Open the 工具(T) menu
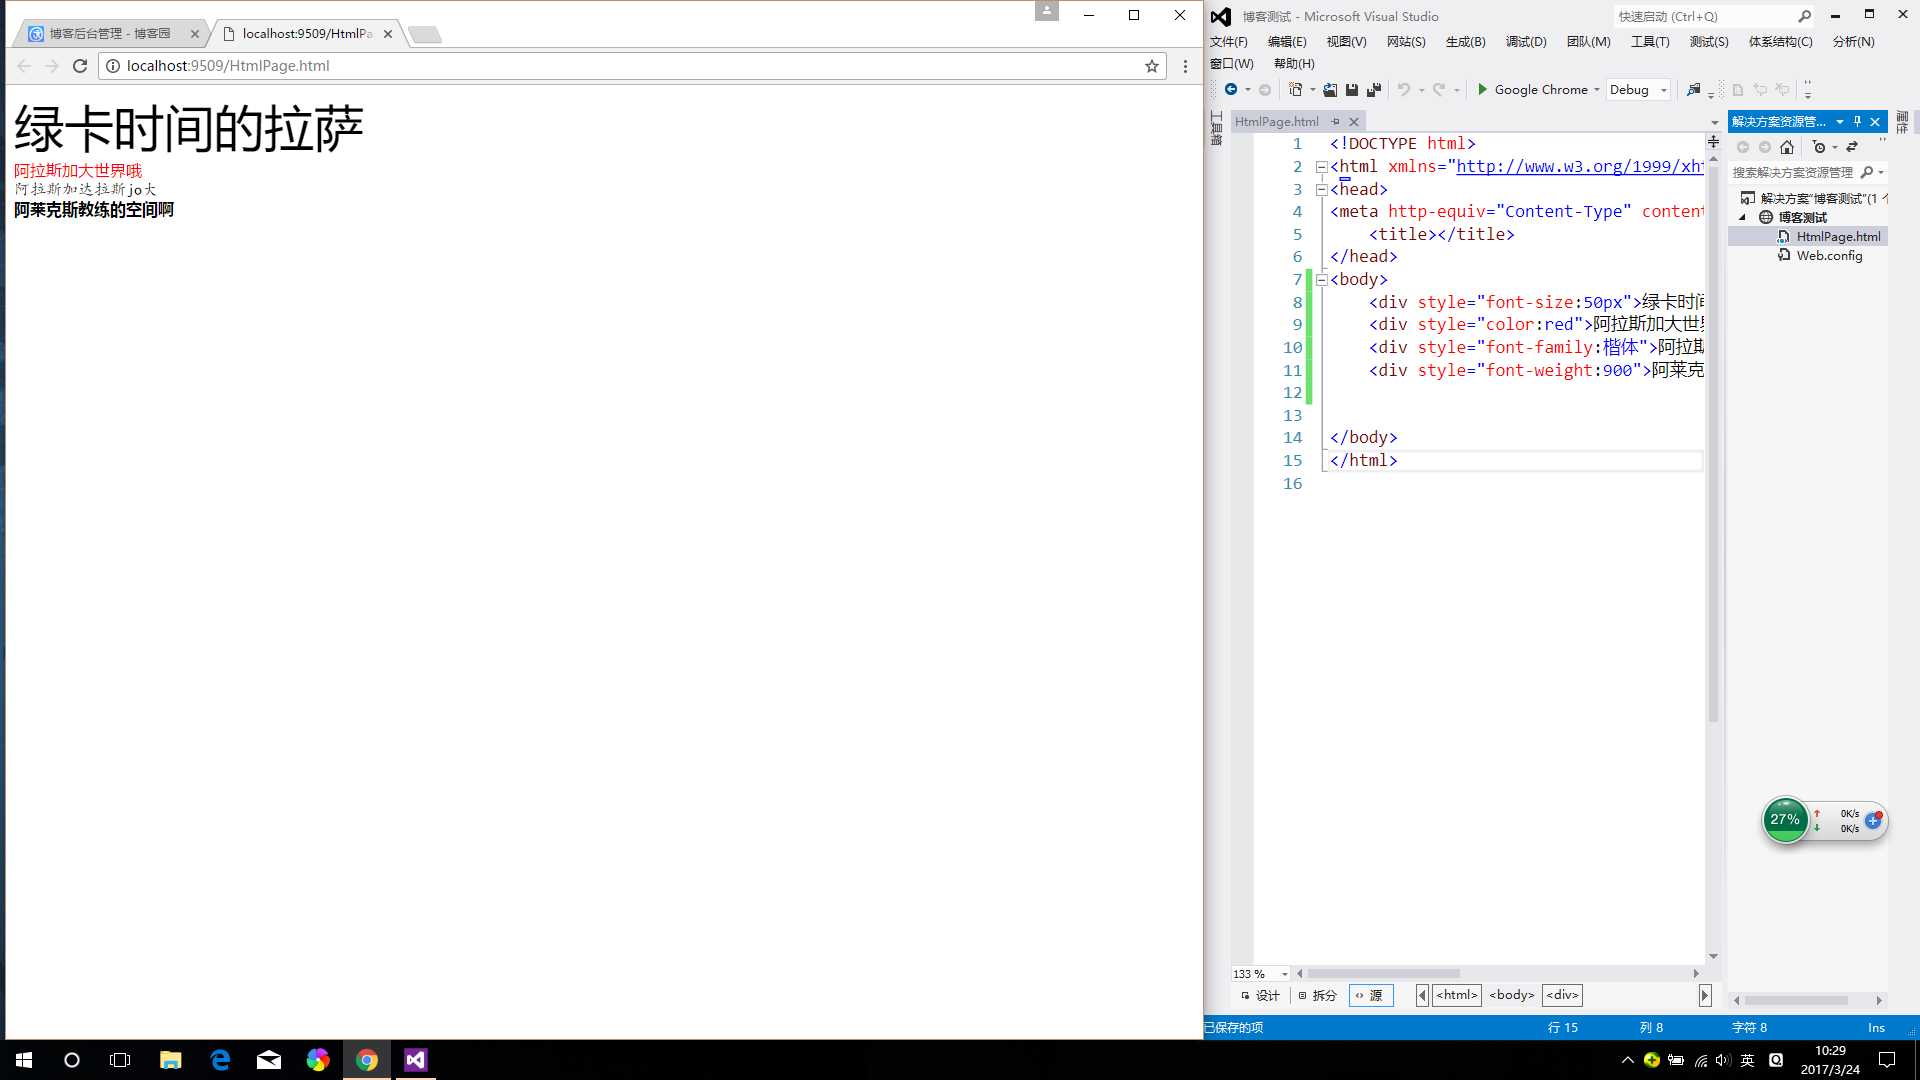1920x1080 pixels. [x=1650, y=42]
